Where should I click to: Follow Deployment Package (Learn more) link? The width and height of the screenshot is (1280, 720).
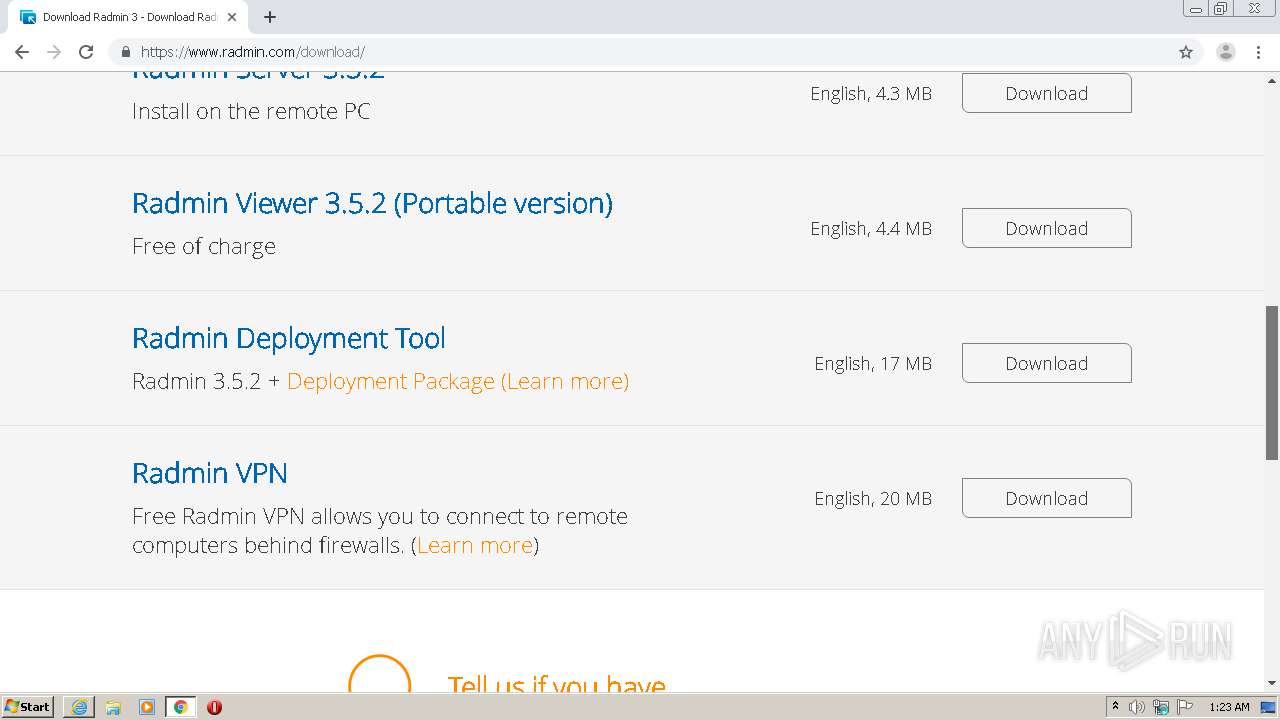(x=458, y=381)
